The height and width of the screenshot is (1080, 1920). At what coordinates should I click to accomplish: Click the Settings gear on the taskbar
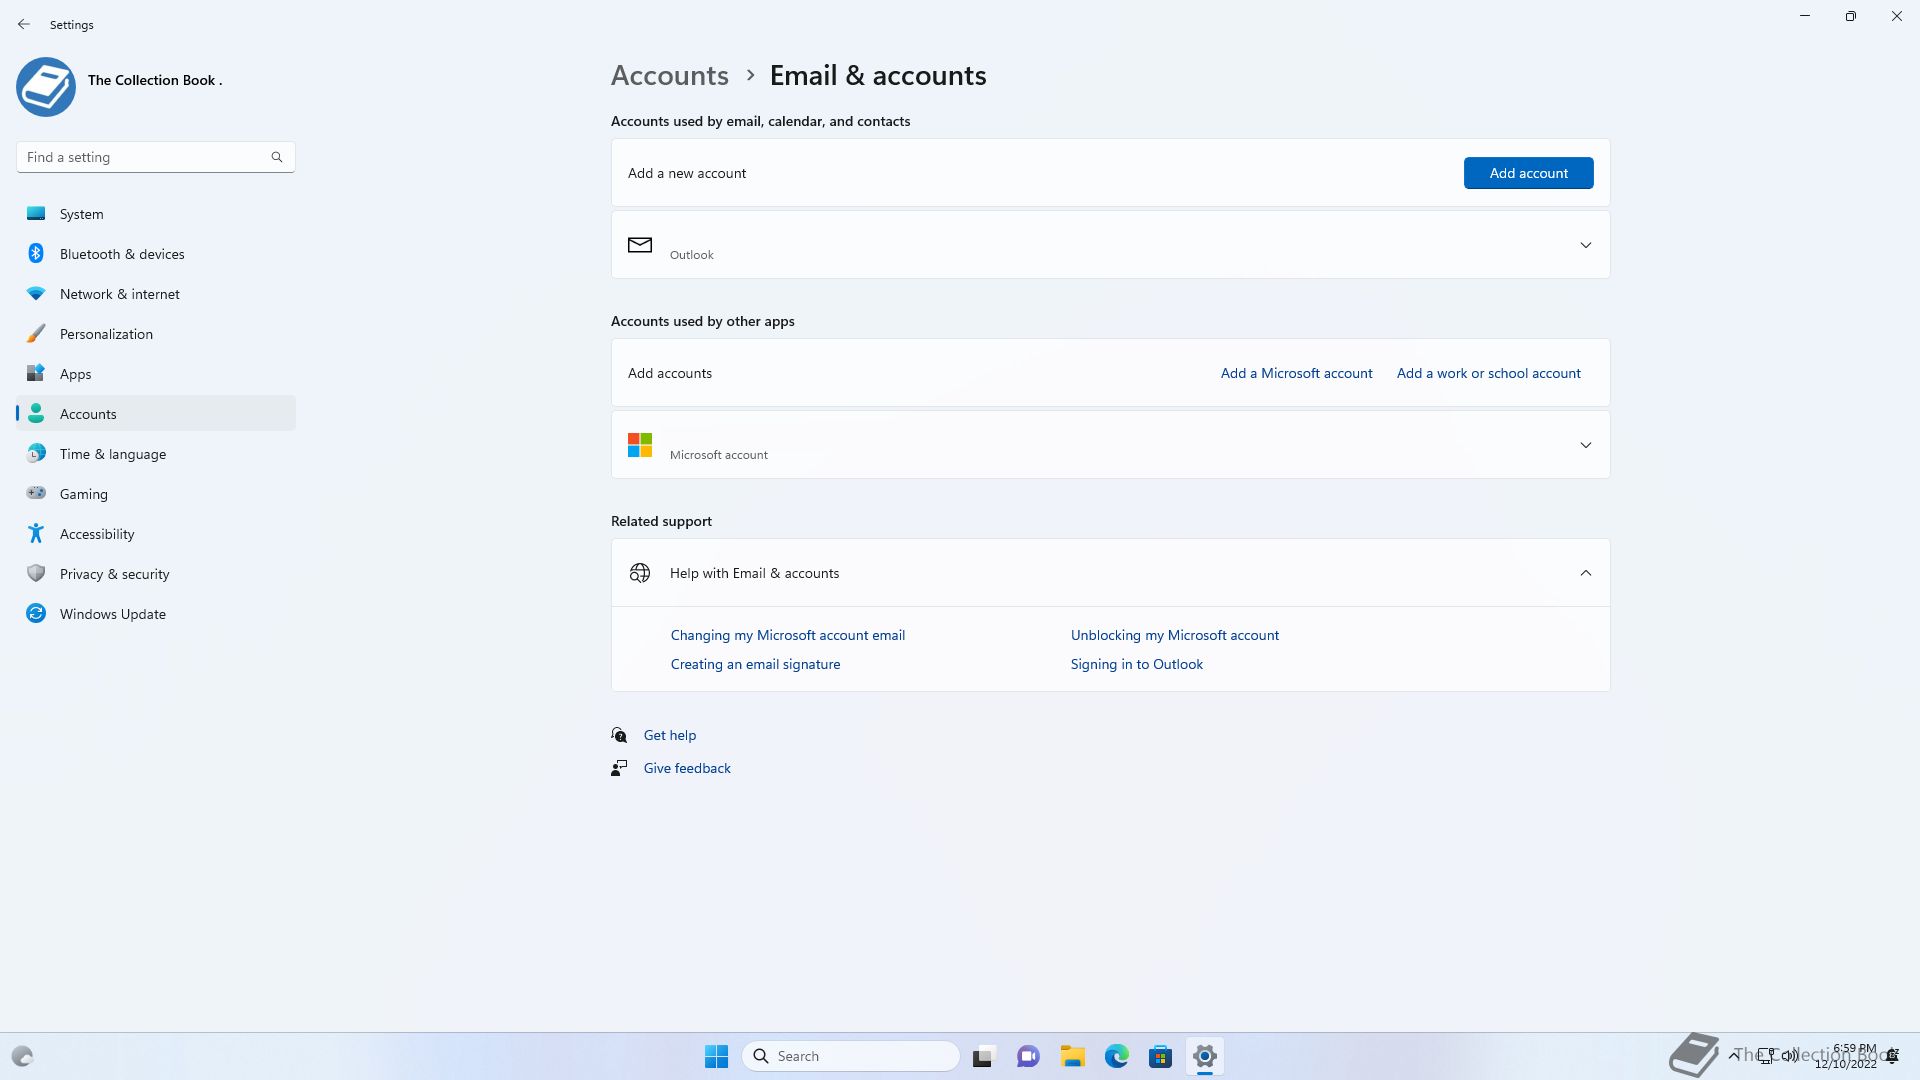click(x=1204, y=1056)
